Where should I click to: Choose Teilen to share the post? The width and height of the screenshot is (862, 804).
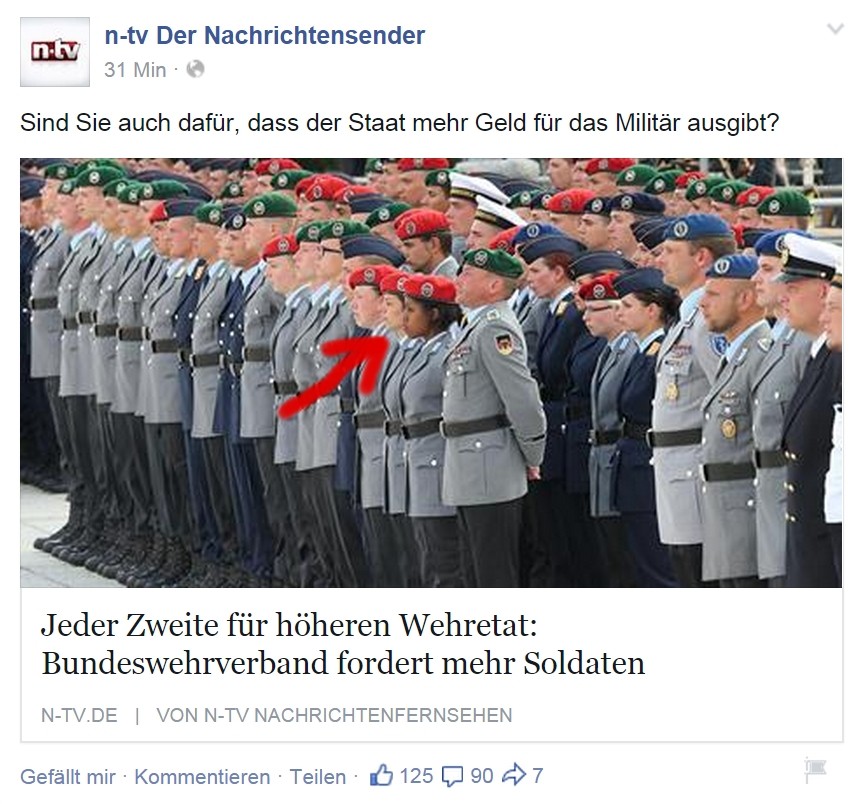(x=318, y=777)
